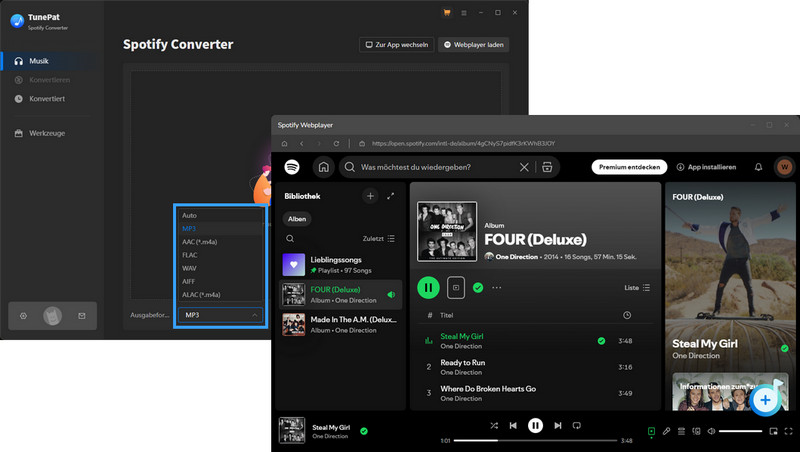
Task: Toggle repeat in player controls
Action: tap(577, 425)
